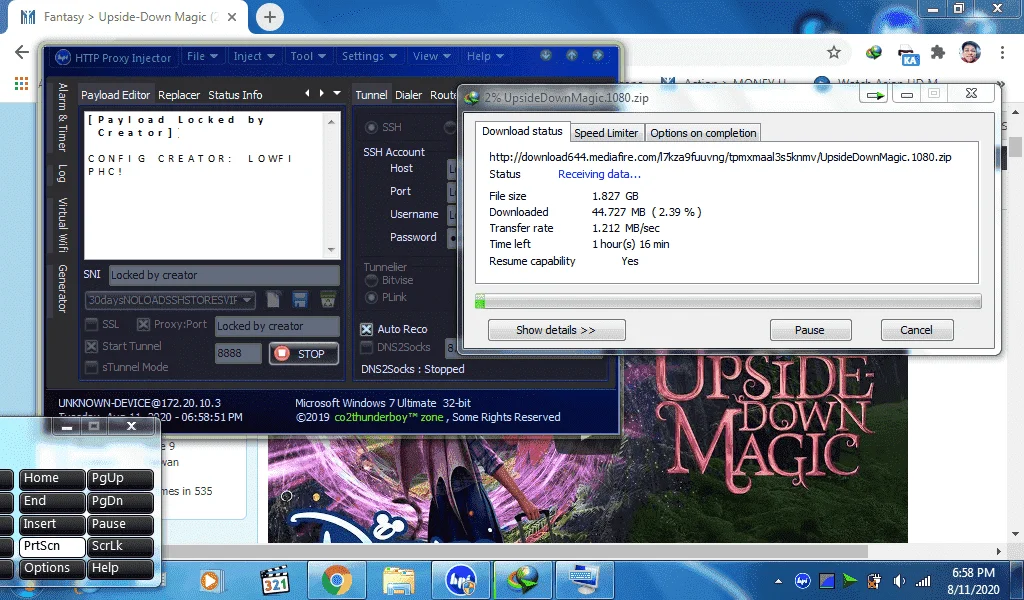Click the right-arrow circle icon in injector title bar

tap(598, 55)
